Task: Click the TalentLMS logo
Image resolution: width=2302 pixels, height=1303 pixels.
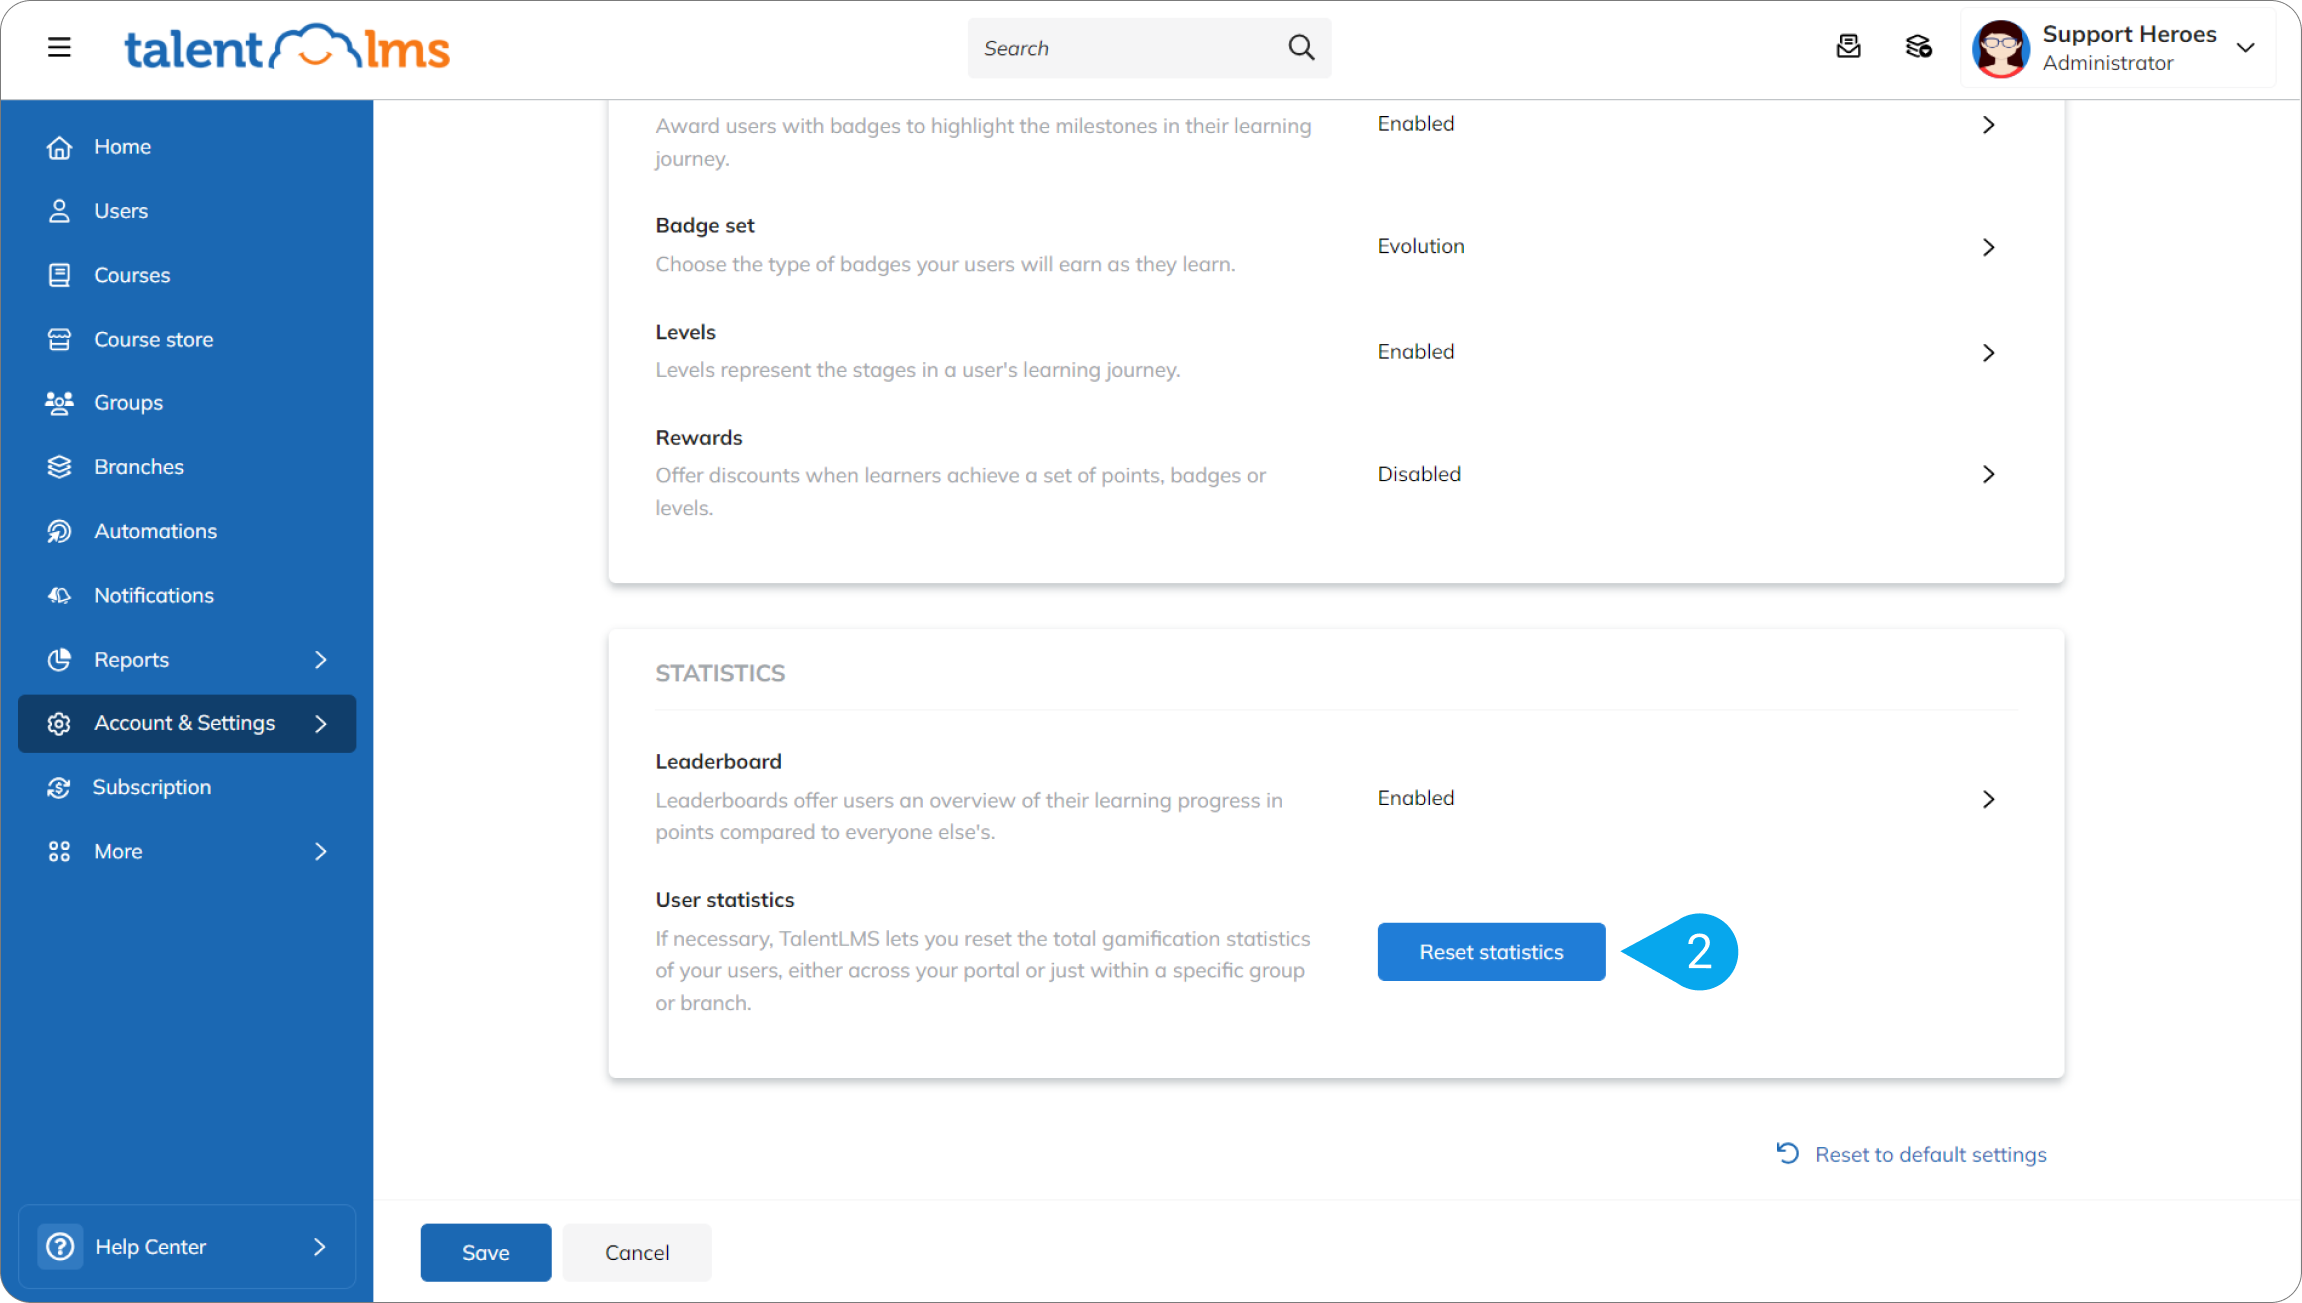Action: [x=287, y=48]
